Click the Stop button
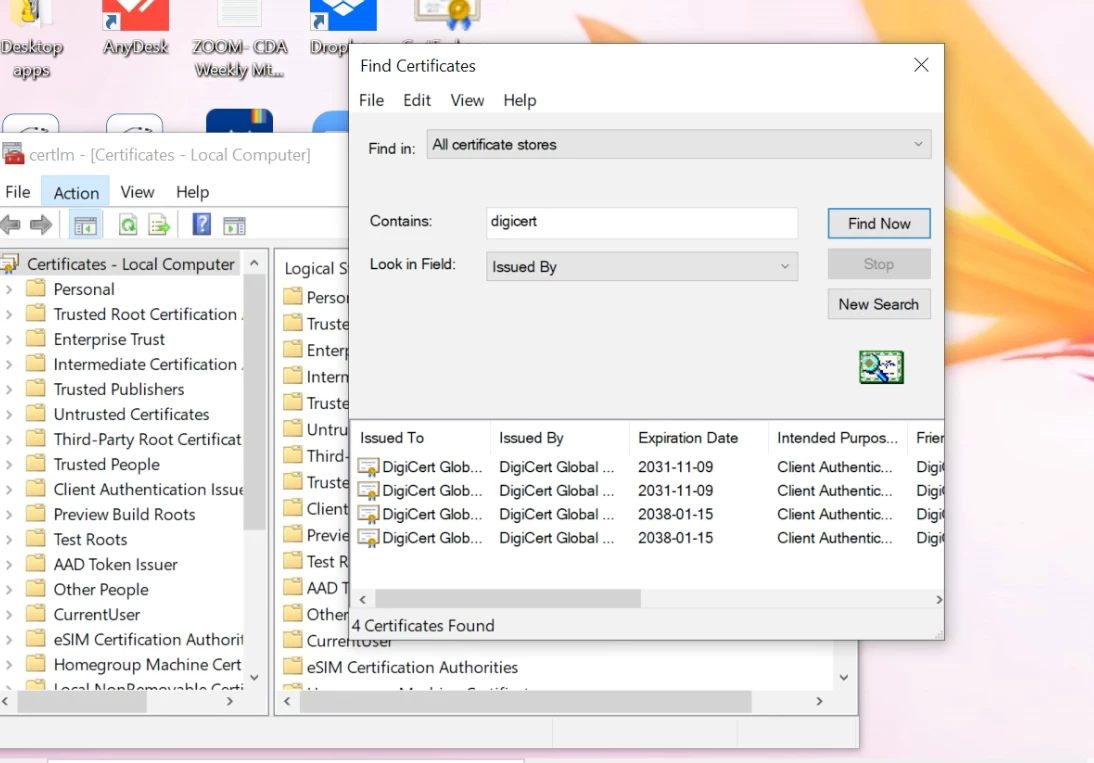 pyautogui.click(x=879, y=264)
